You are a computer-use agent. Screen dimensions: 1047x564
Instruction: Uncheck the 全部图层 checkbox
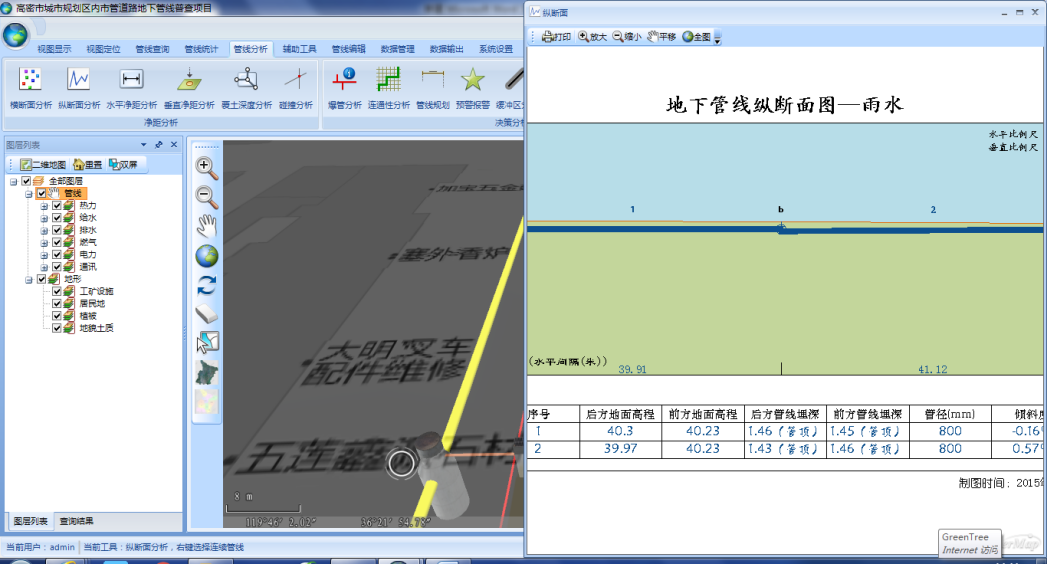pyautogui.click(x=26, y=181)
